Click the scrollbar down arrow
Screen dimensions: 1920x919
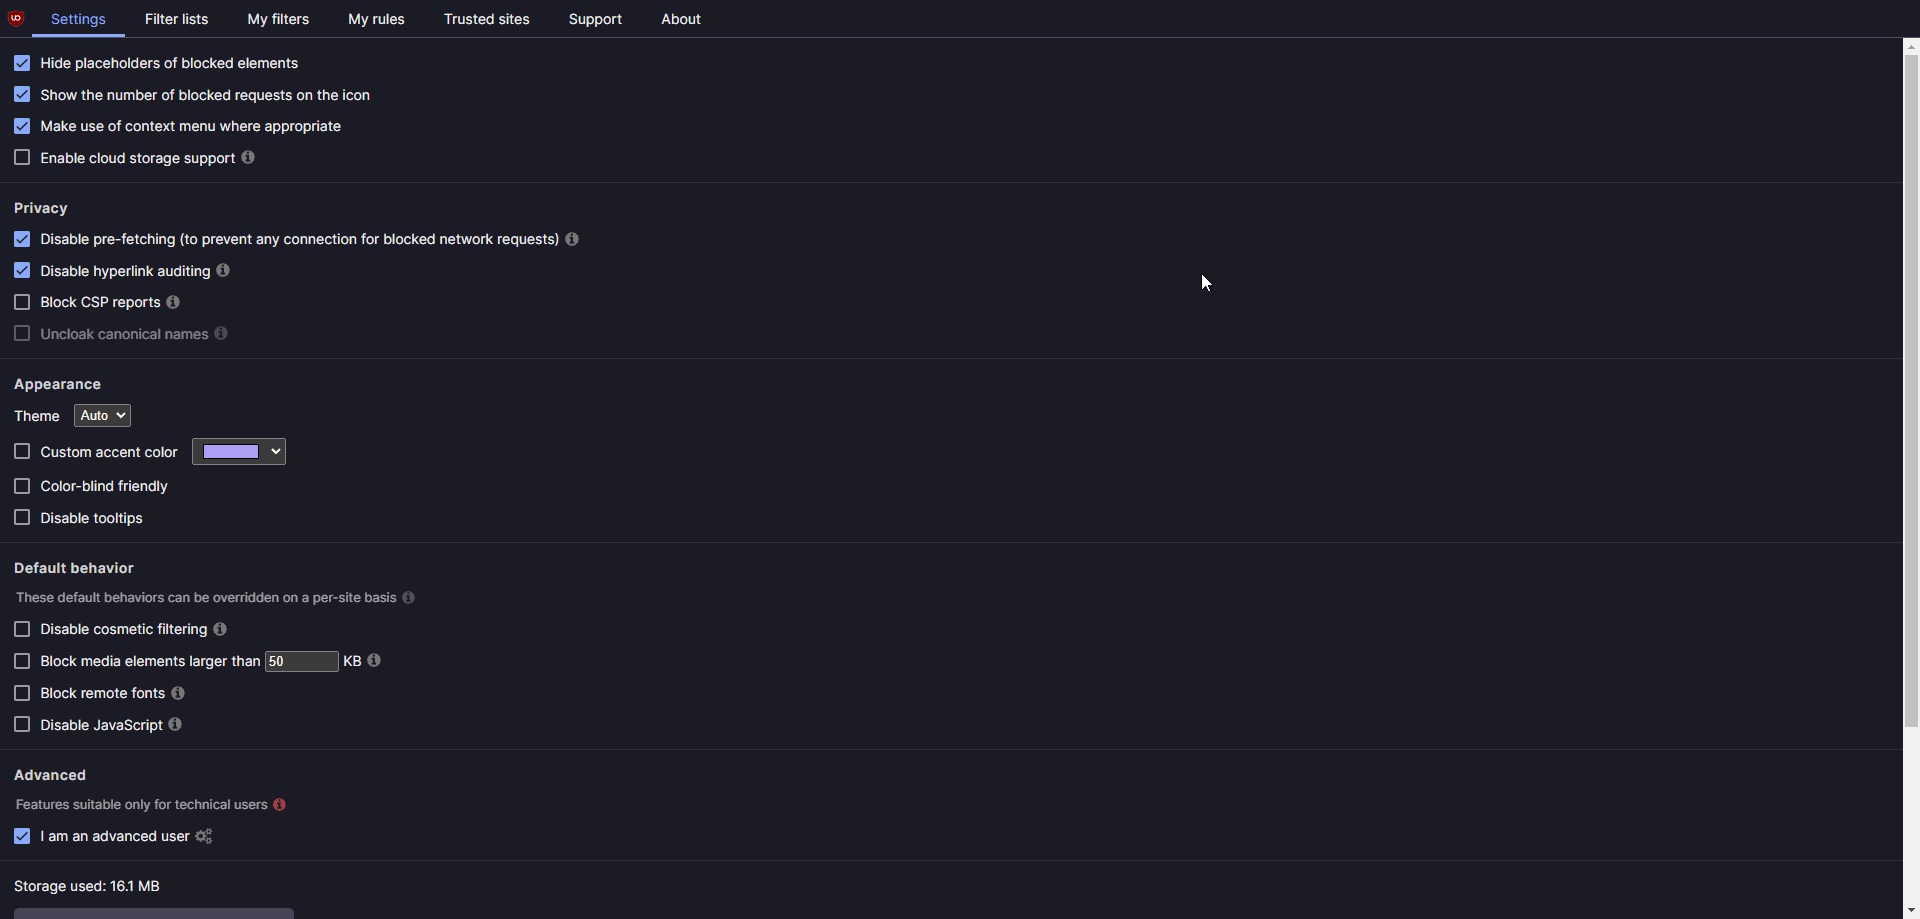pyautogui.click(x=1911, y=910)
